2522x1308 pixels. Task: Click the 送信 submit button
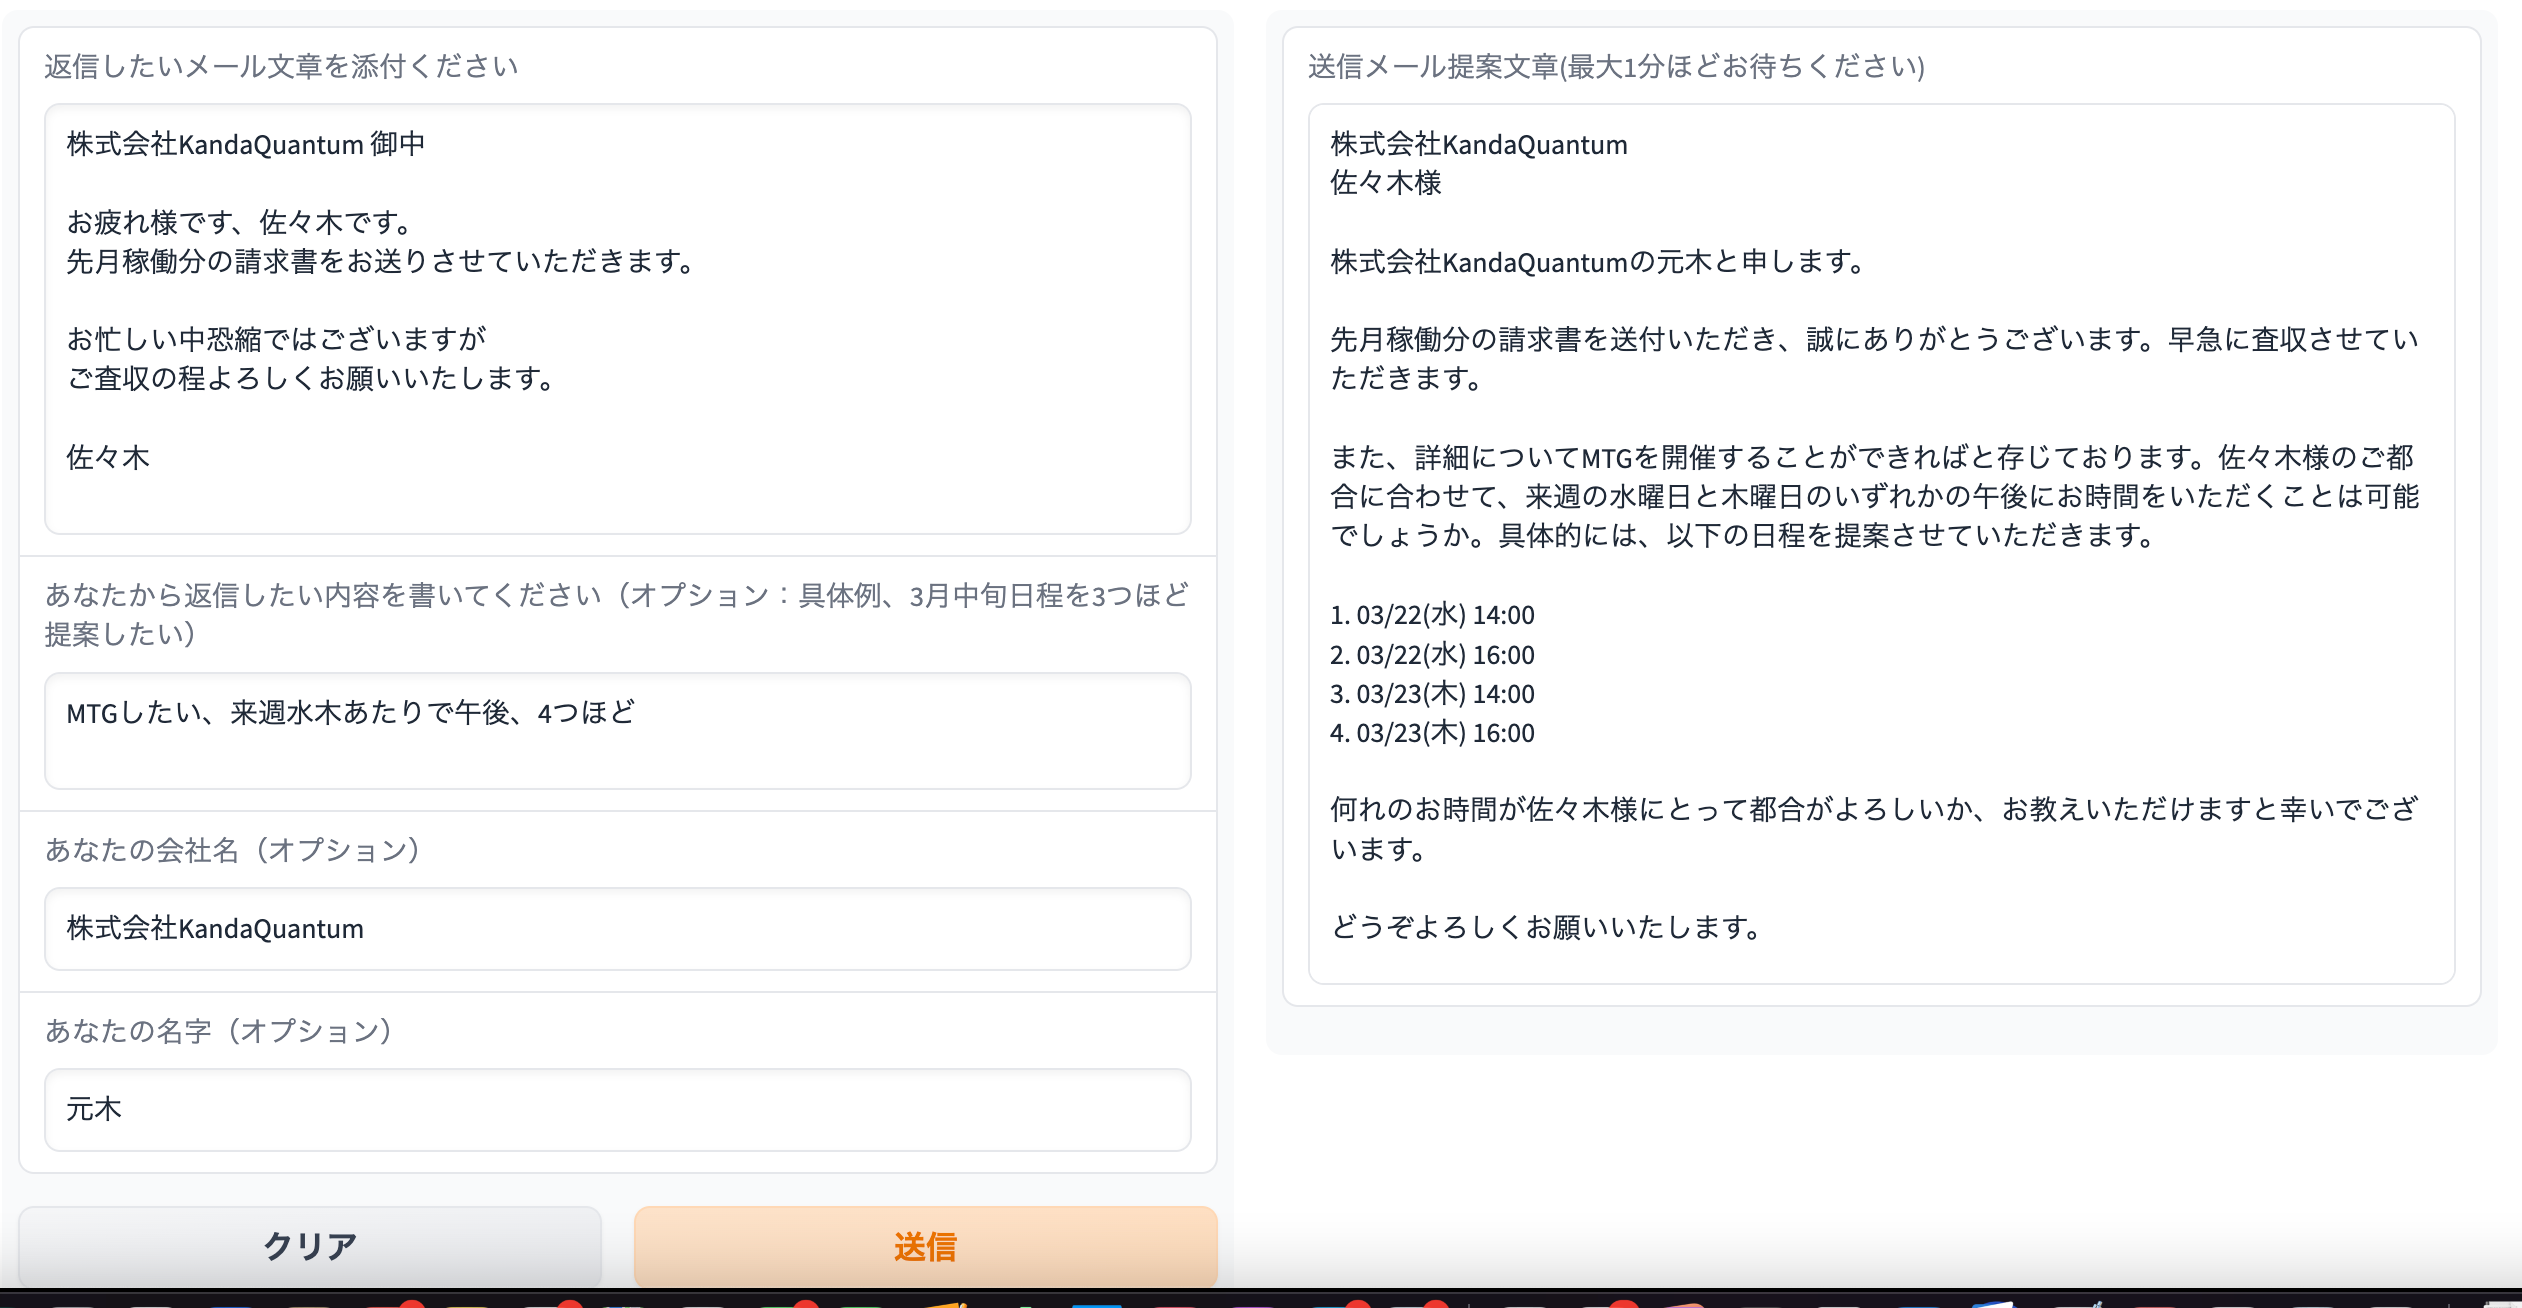pos(925,1246)
